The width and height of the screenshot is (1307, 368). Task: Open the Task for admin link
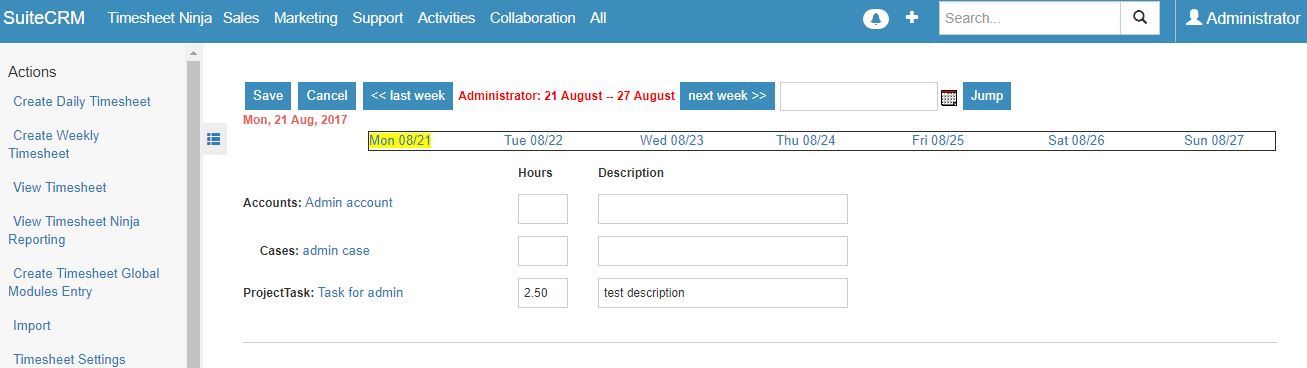click(x=361, y=293)
